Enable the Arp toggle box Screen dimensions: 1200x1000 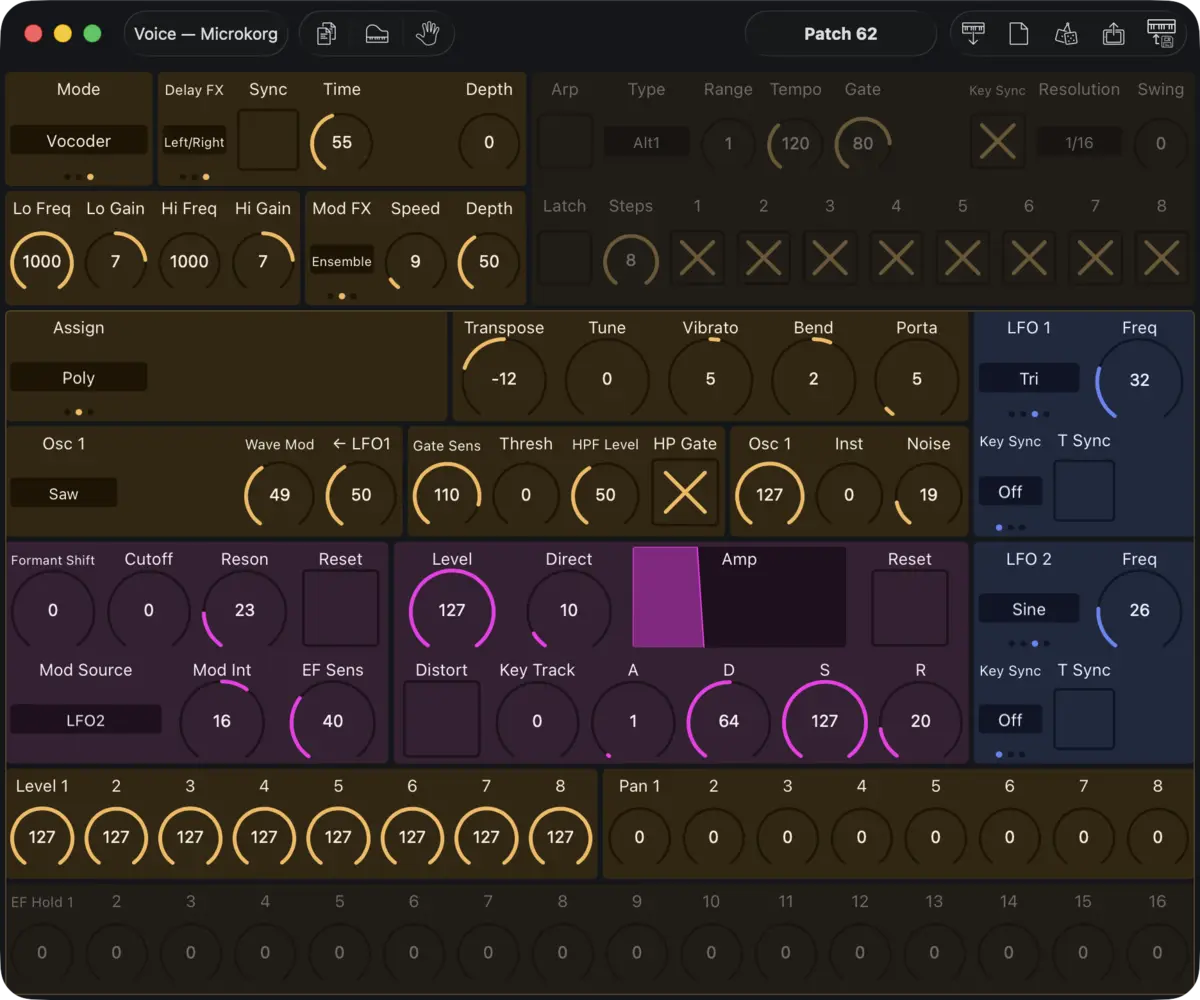pyautogui.click(x=565, y=140)
